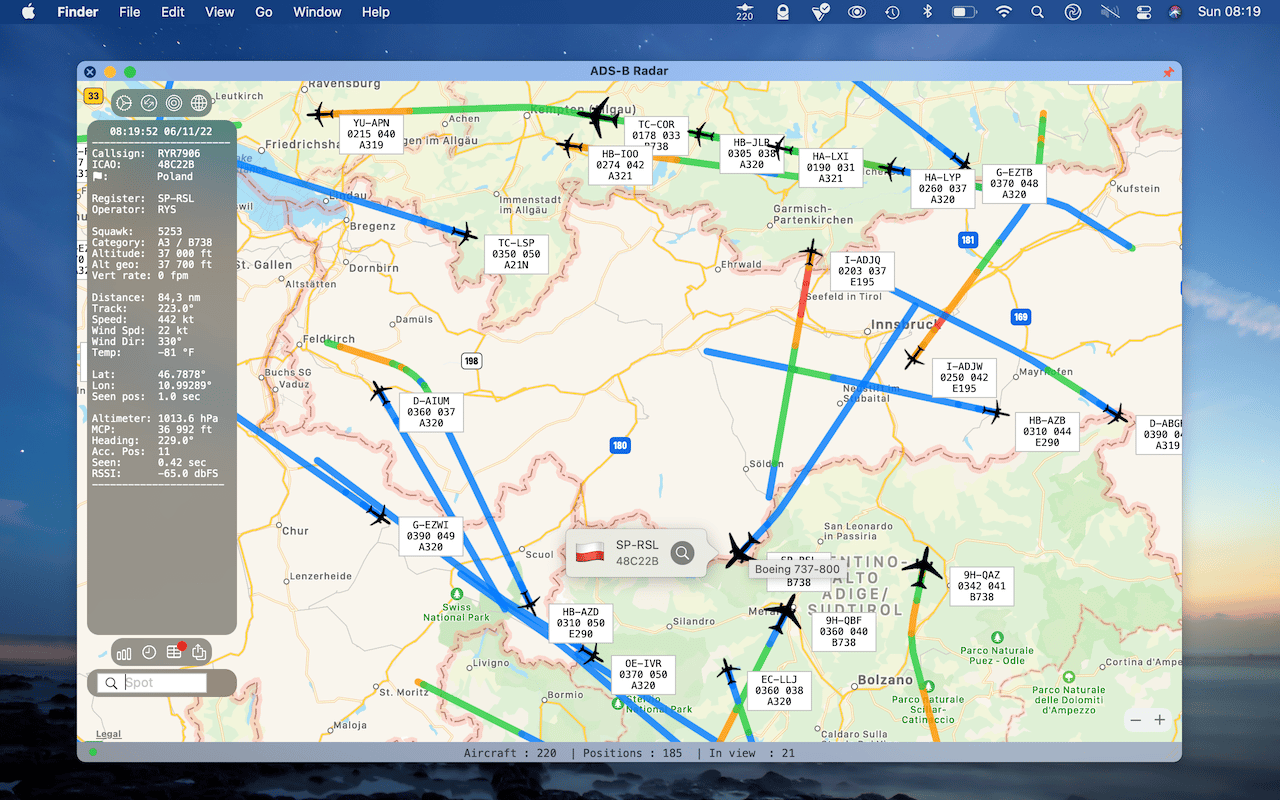The width and height of the screenshot is (1280, 800).
Task: Click the Boeing 737-800 tooltip
Action: point(797,569)
